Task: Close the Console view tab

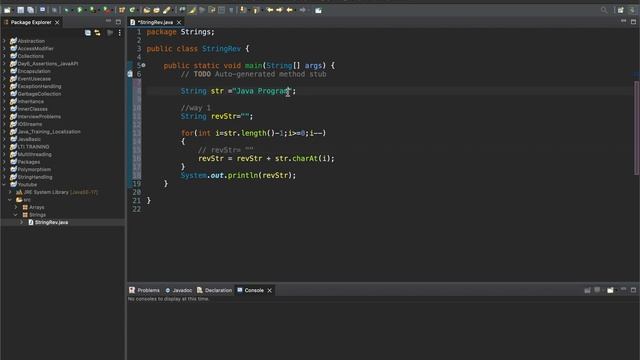Action: pos(269,290)
